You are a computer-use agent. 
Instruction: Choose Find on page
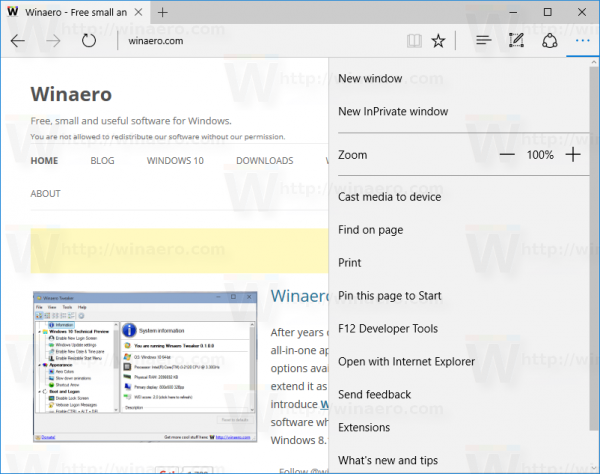tap(370, 230)
